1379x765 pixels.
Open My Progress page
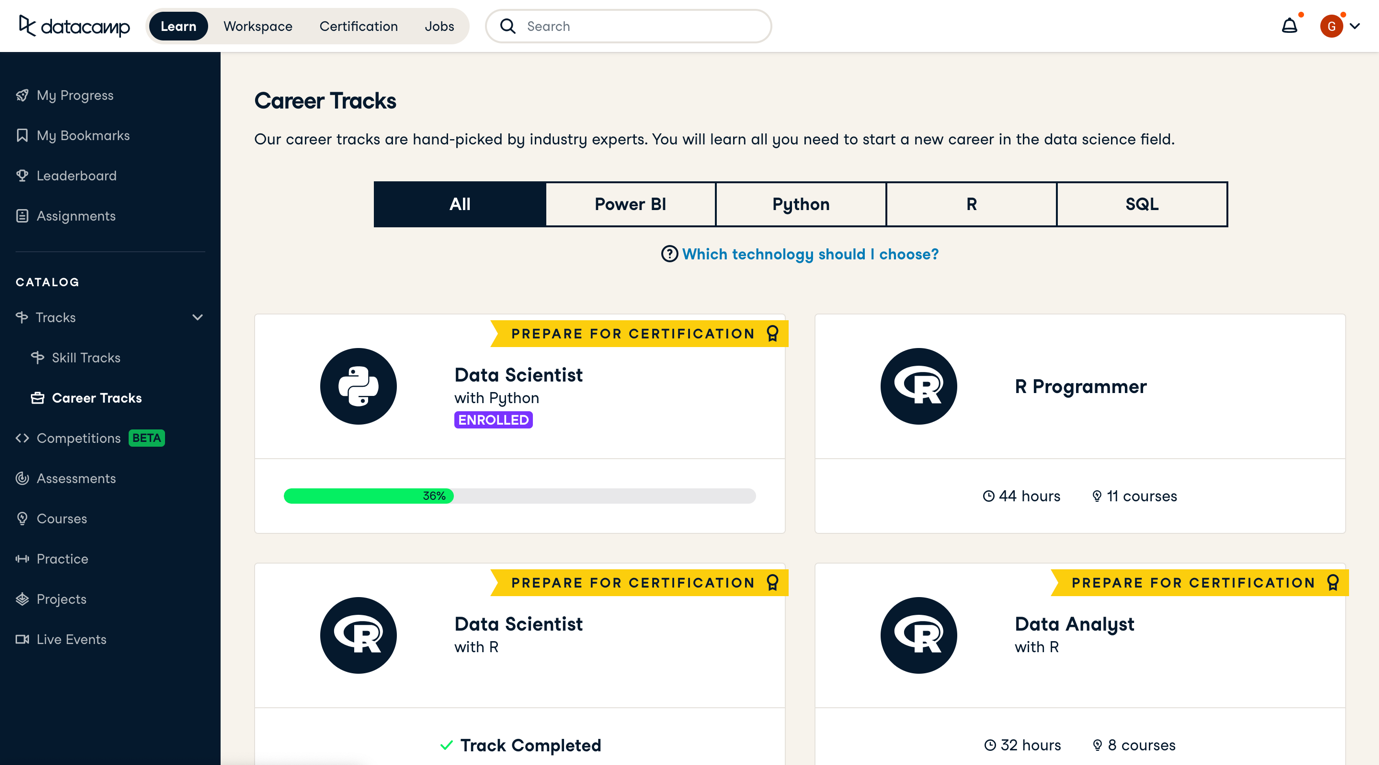[x=75, y=95]
